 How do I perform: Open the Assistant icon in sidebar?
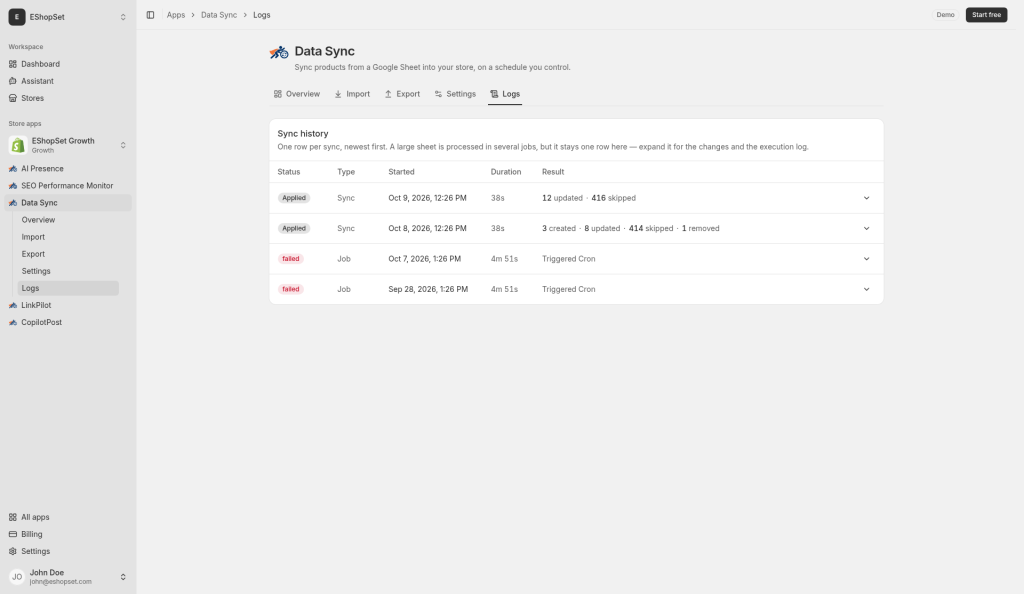[x=12, y=81]
